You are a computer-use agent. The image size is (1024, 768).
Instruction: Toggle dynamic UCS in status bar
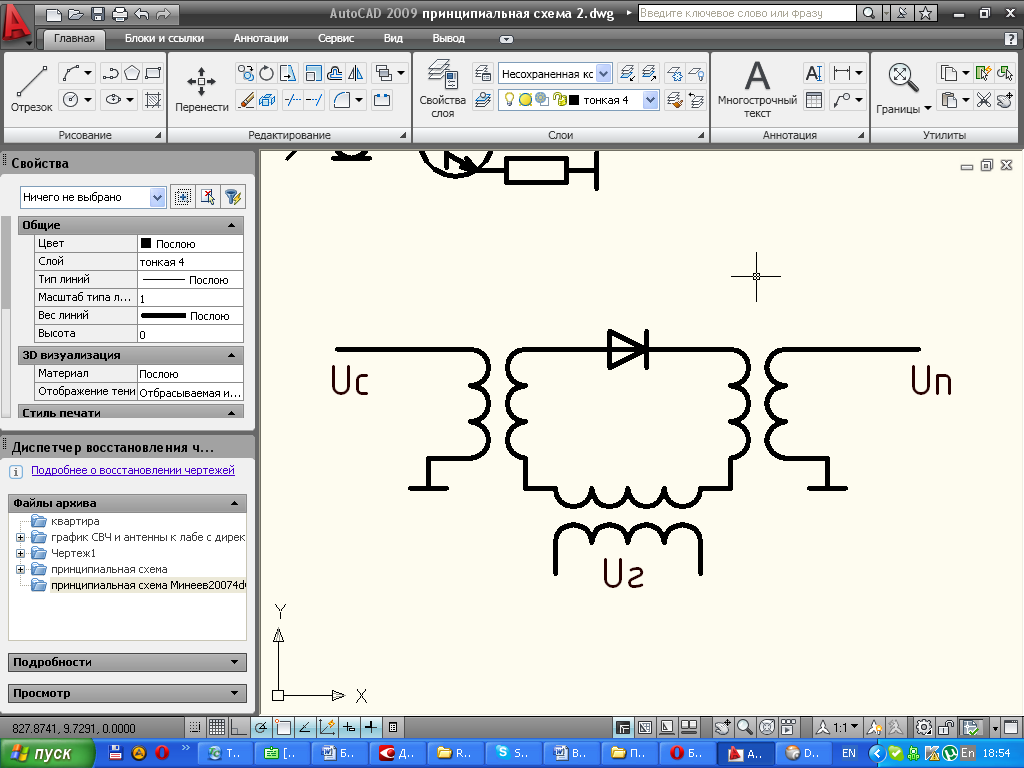(x=327, y=727)
